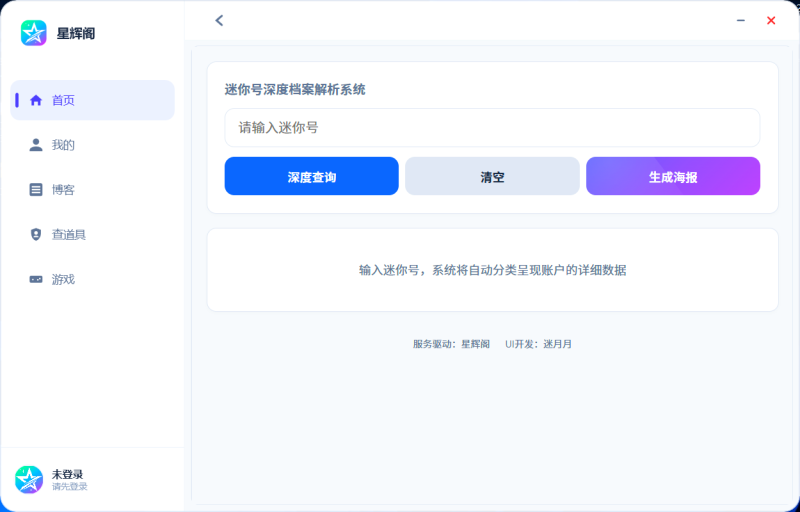Switch to the 我的 menu label
The width and height of the screenshot is (800, 512).
[63, 145]
